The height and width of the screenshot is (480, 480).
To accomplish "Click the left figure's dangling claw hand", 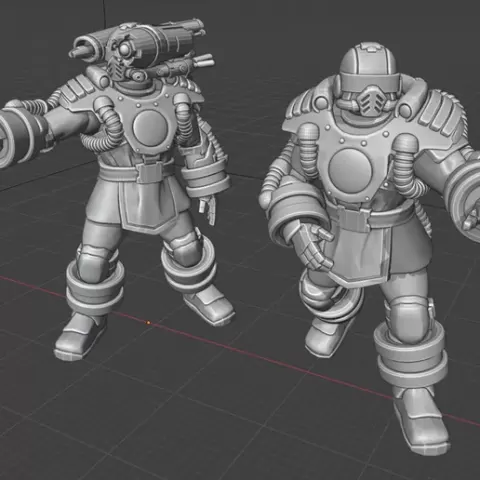I will coord(207,209).
